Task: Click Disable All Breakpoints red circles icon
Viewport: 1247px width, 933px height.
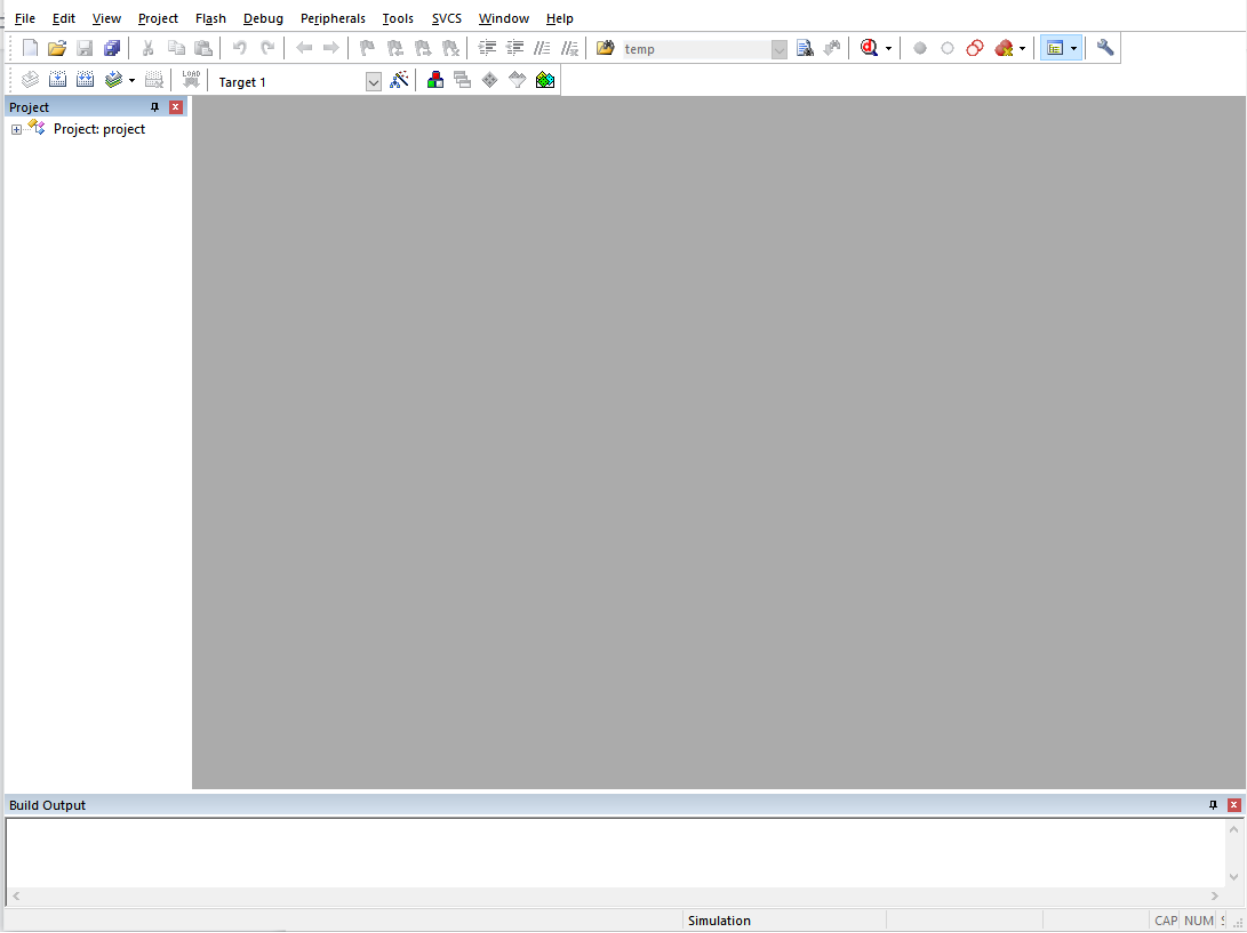Action: point(975,48)
